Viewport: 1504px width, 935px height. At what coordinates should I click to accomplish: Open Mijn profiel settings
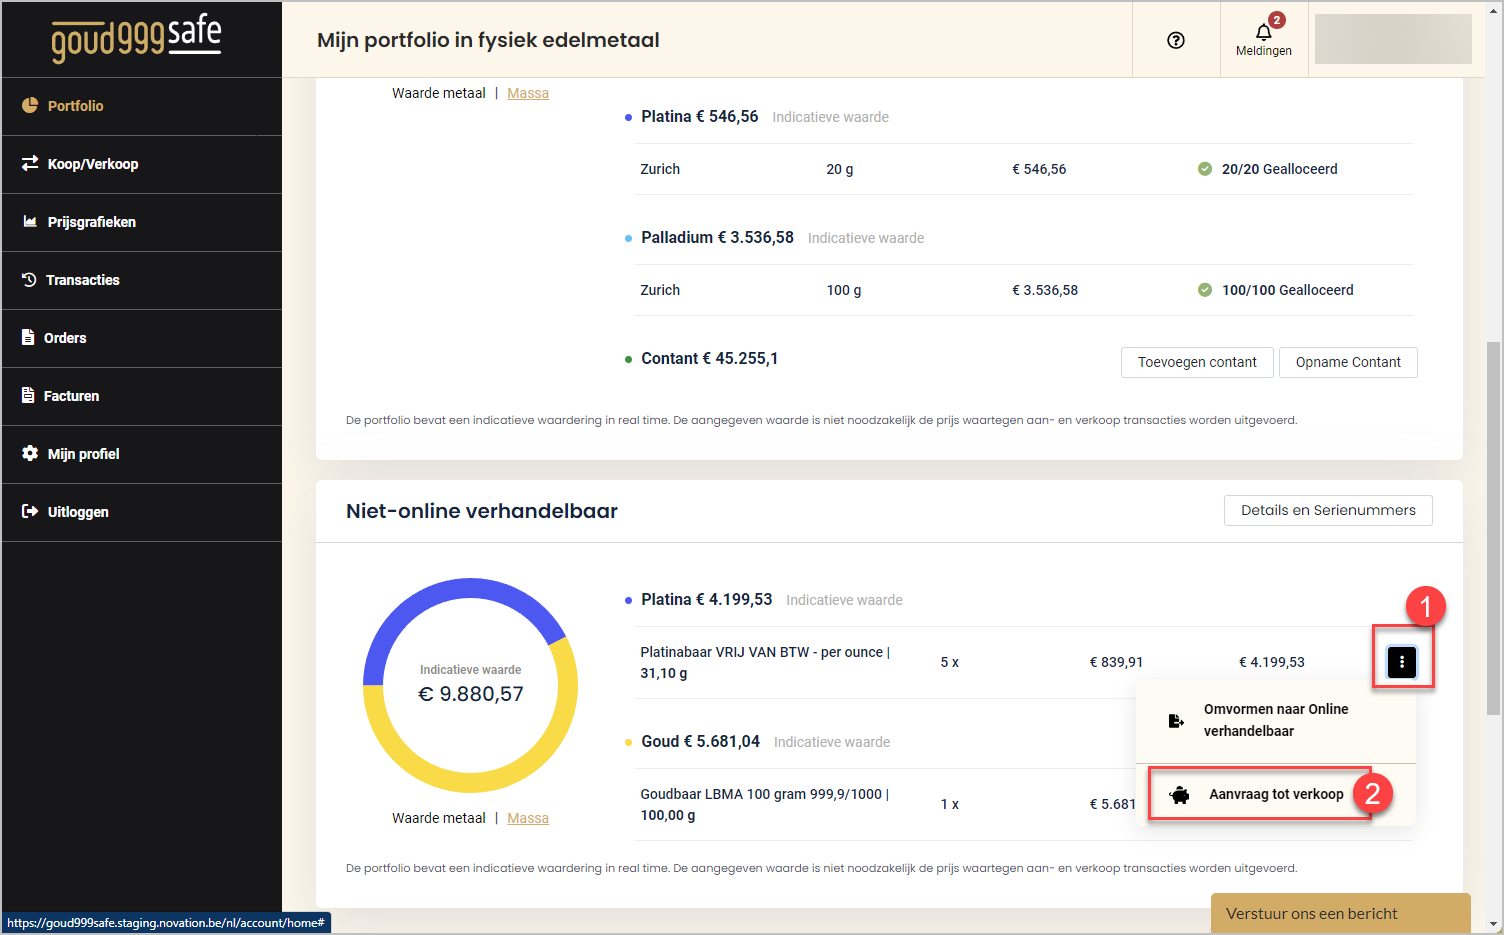pyautogui.click(x=142, y=454)
